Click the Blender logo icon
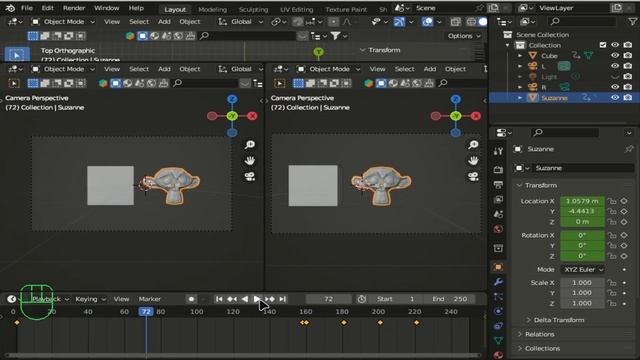 [x=10, y=8]
